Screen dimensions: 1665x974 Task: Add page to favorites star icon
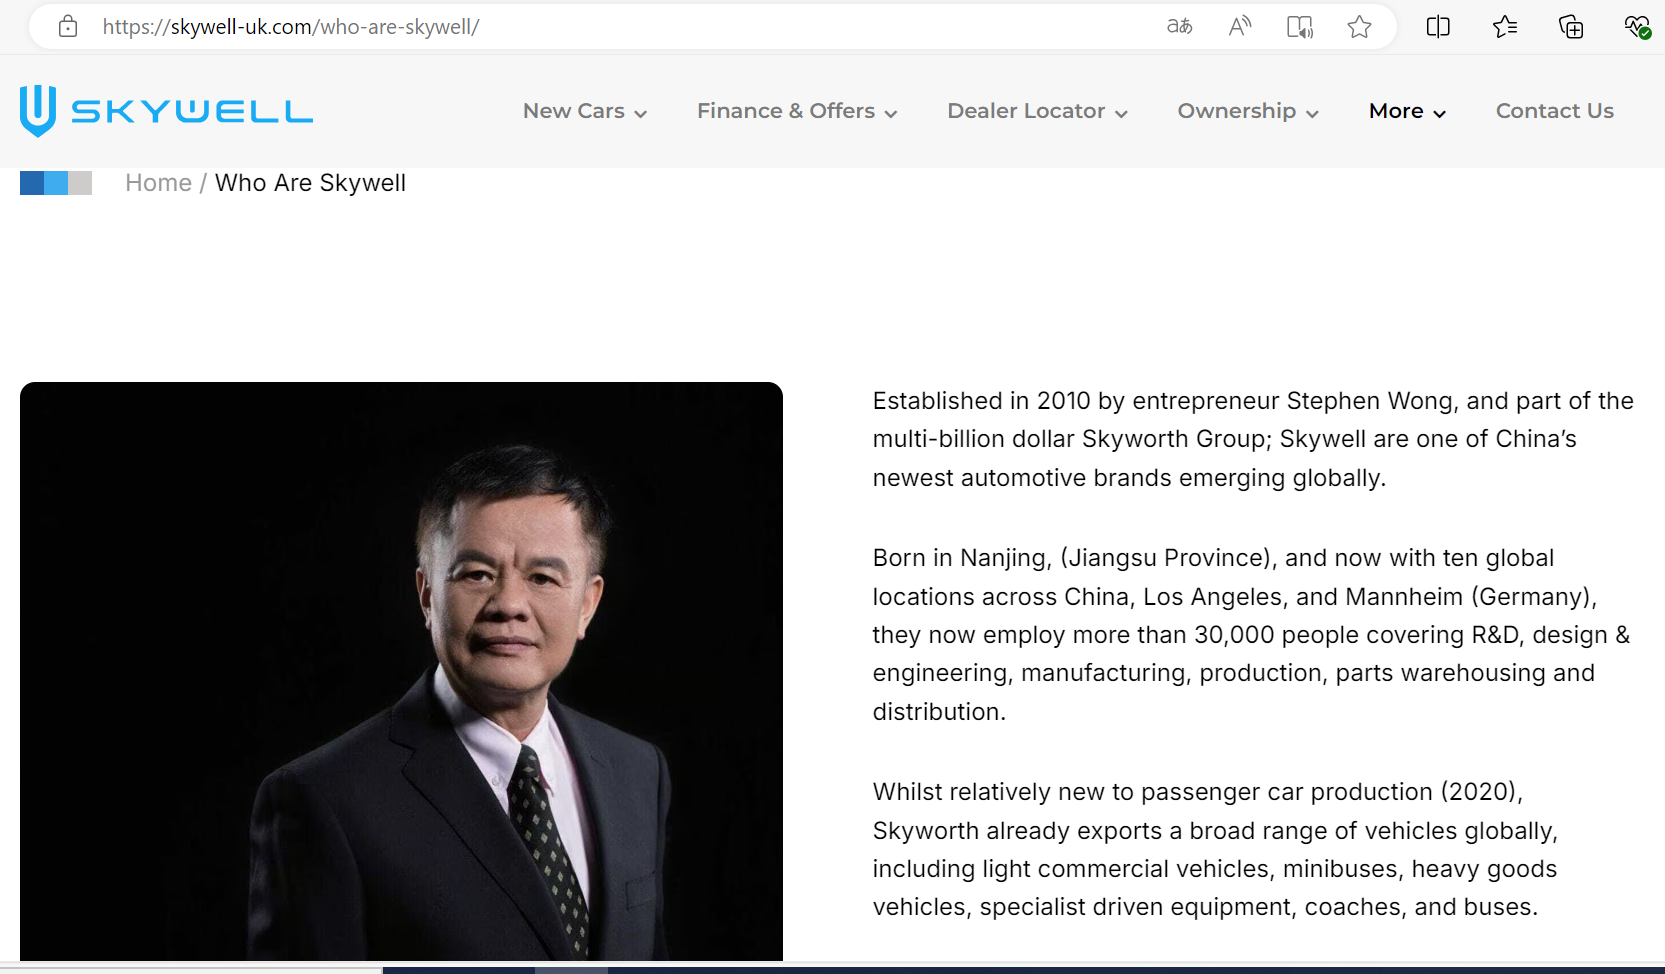(x=1359, y=27)
